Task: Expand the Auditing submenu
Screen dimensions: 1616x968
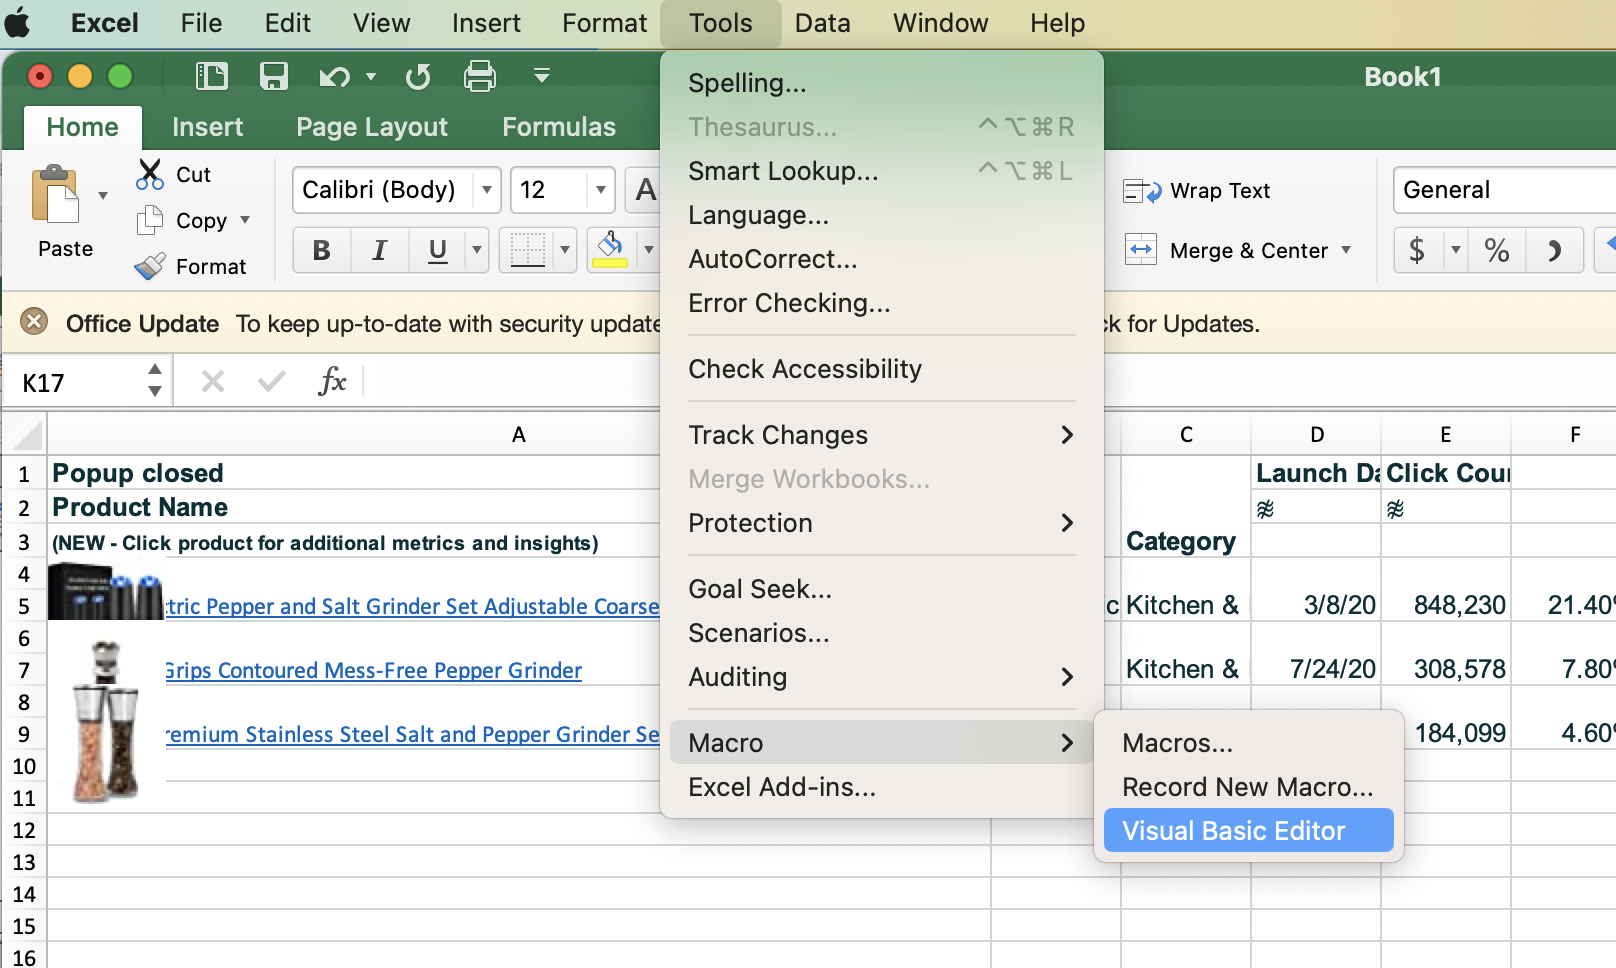Action: coord(880,677)
